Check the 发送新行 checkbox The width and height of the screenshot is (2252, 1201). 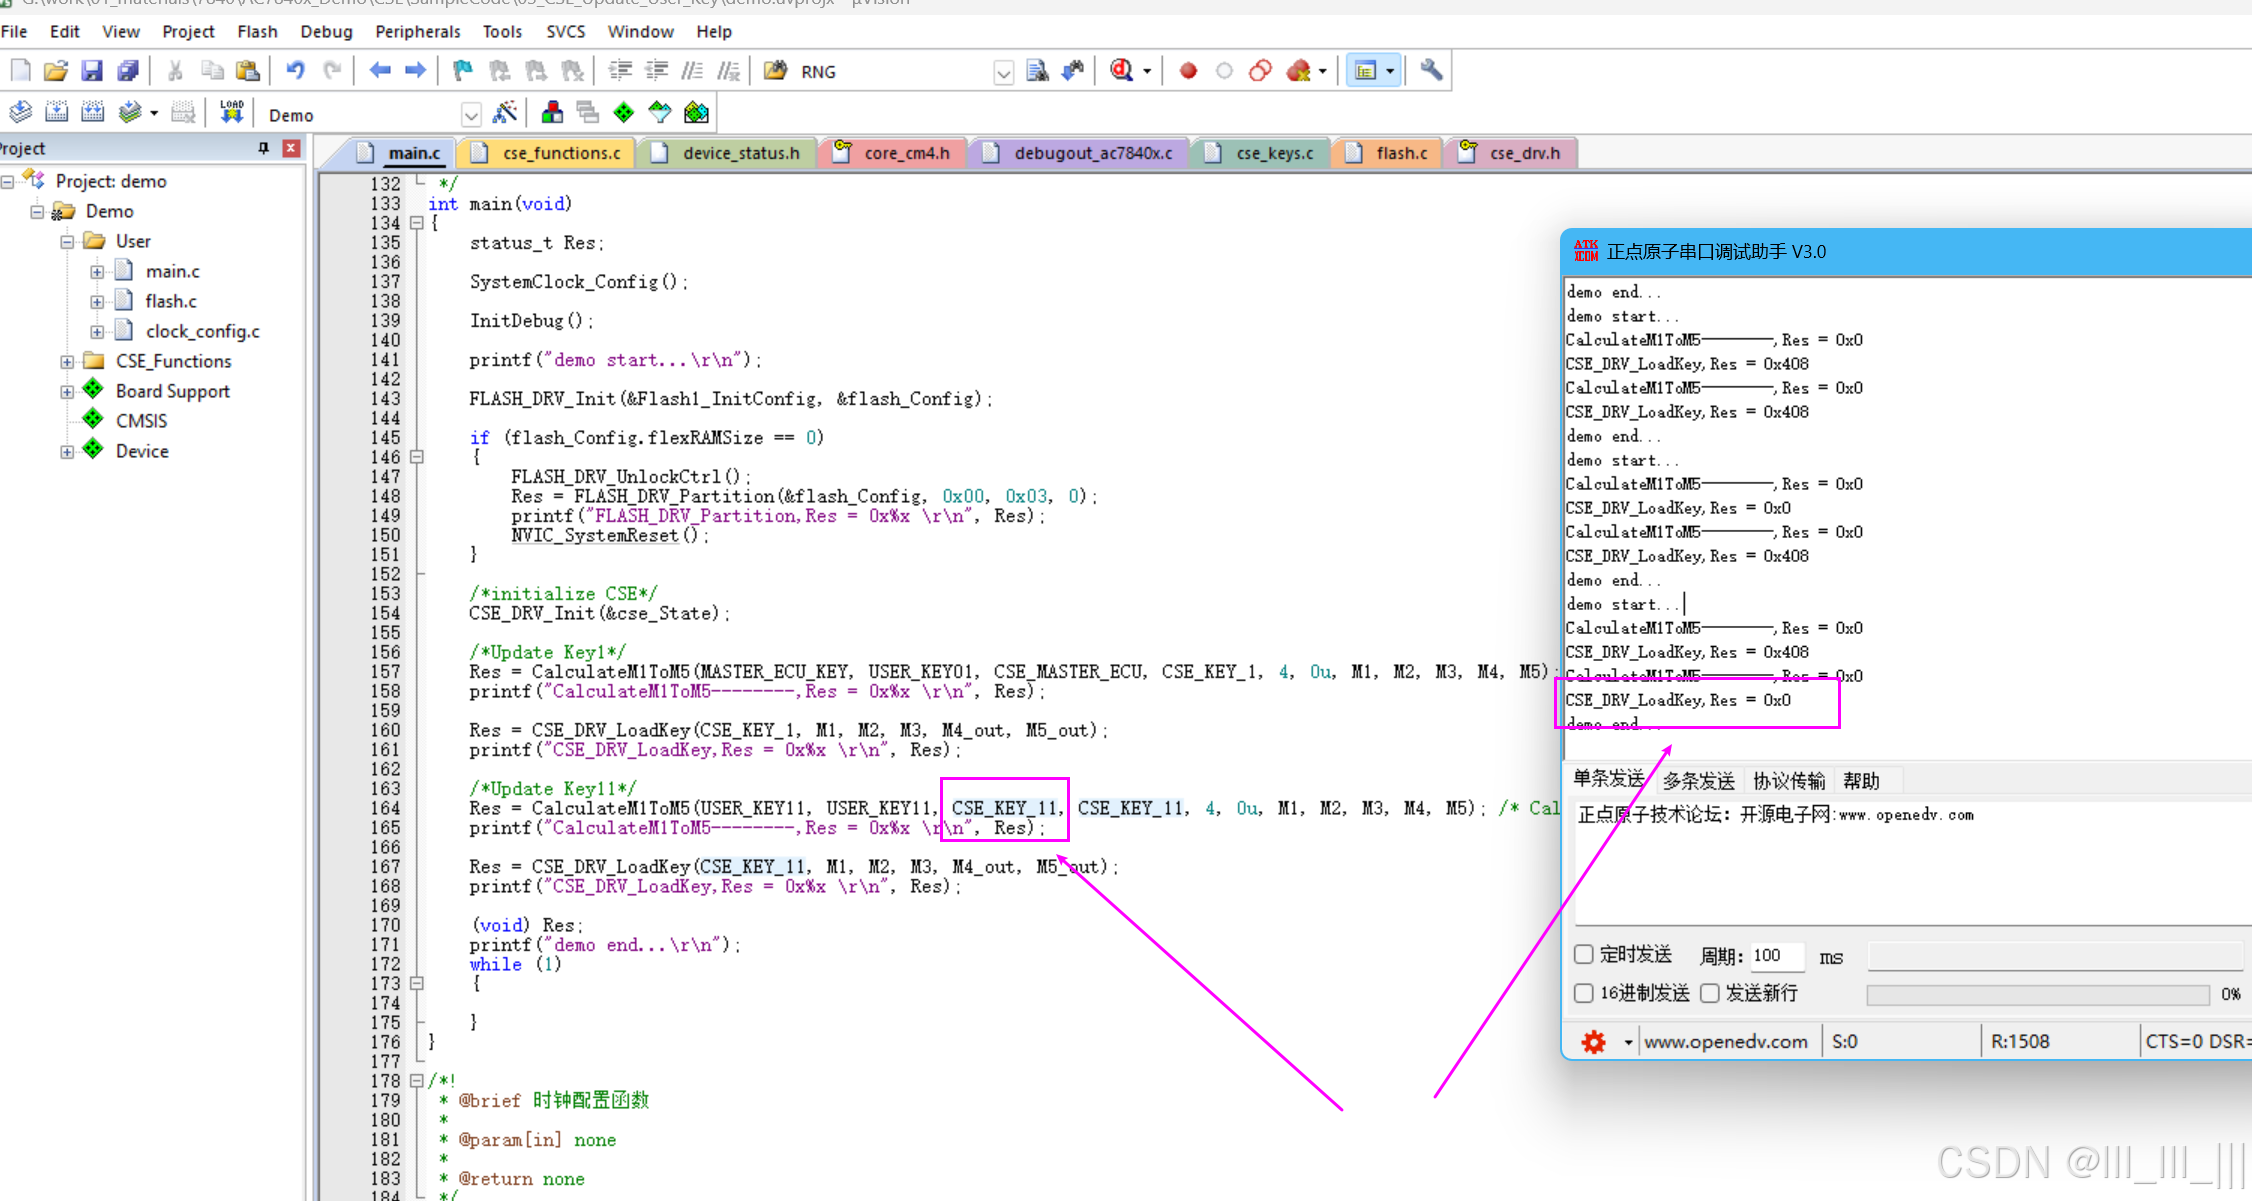pyautogui.click(x=1710, y=993)
